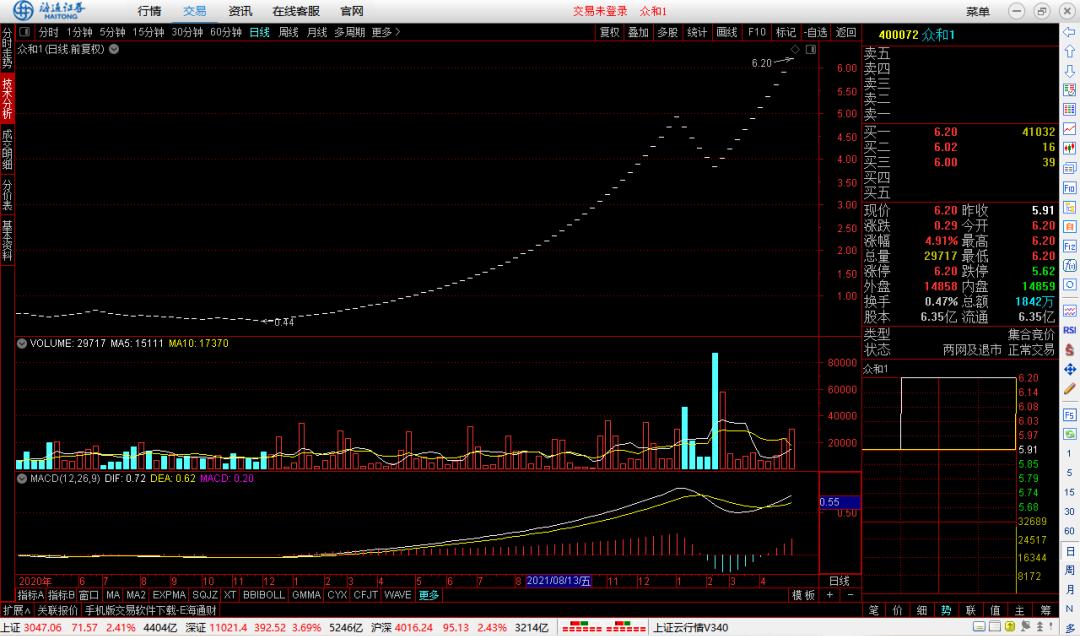Click the 画线 drawing button
The image size is (1080, 636).
tap(727, 32)
